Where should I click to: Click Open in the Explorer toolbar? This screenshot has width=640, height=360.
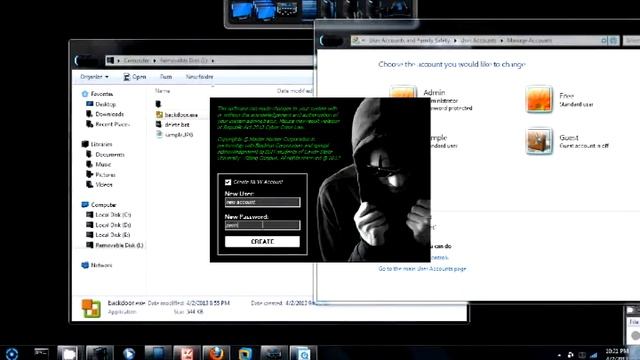(135, 77)
